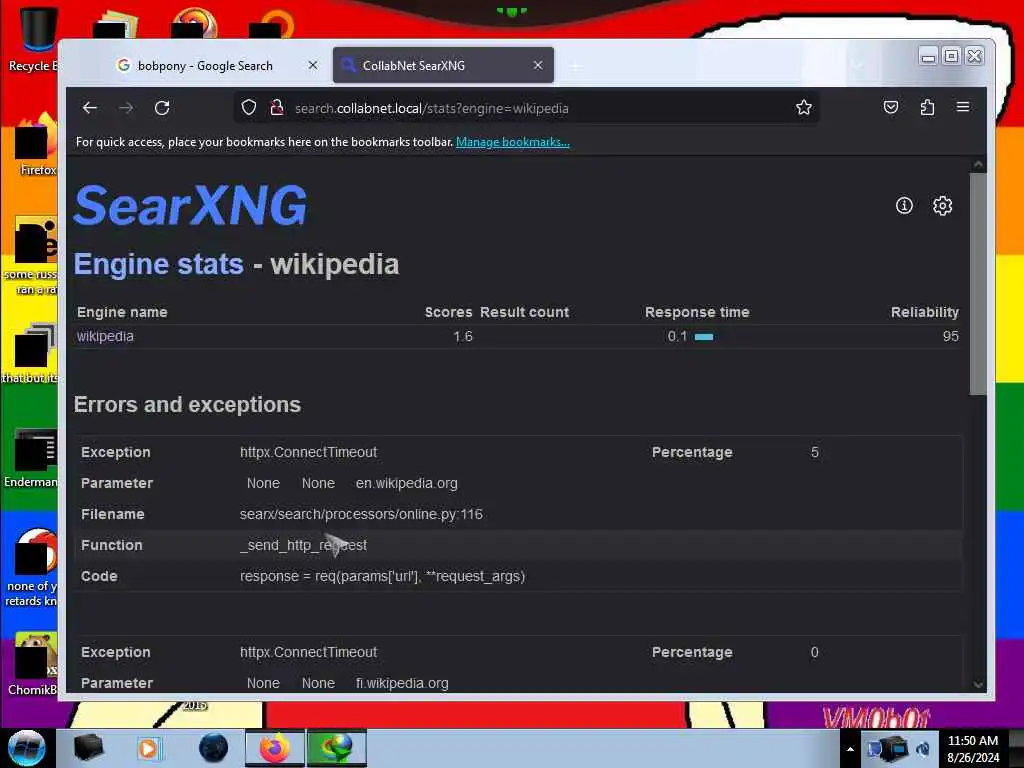Select the Enderman desktop icon
The height and width of the screenshot is (768, 1024).
(x=31, y=458)
